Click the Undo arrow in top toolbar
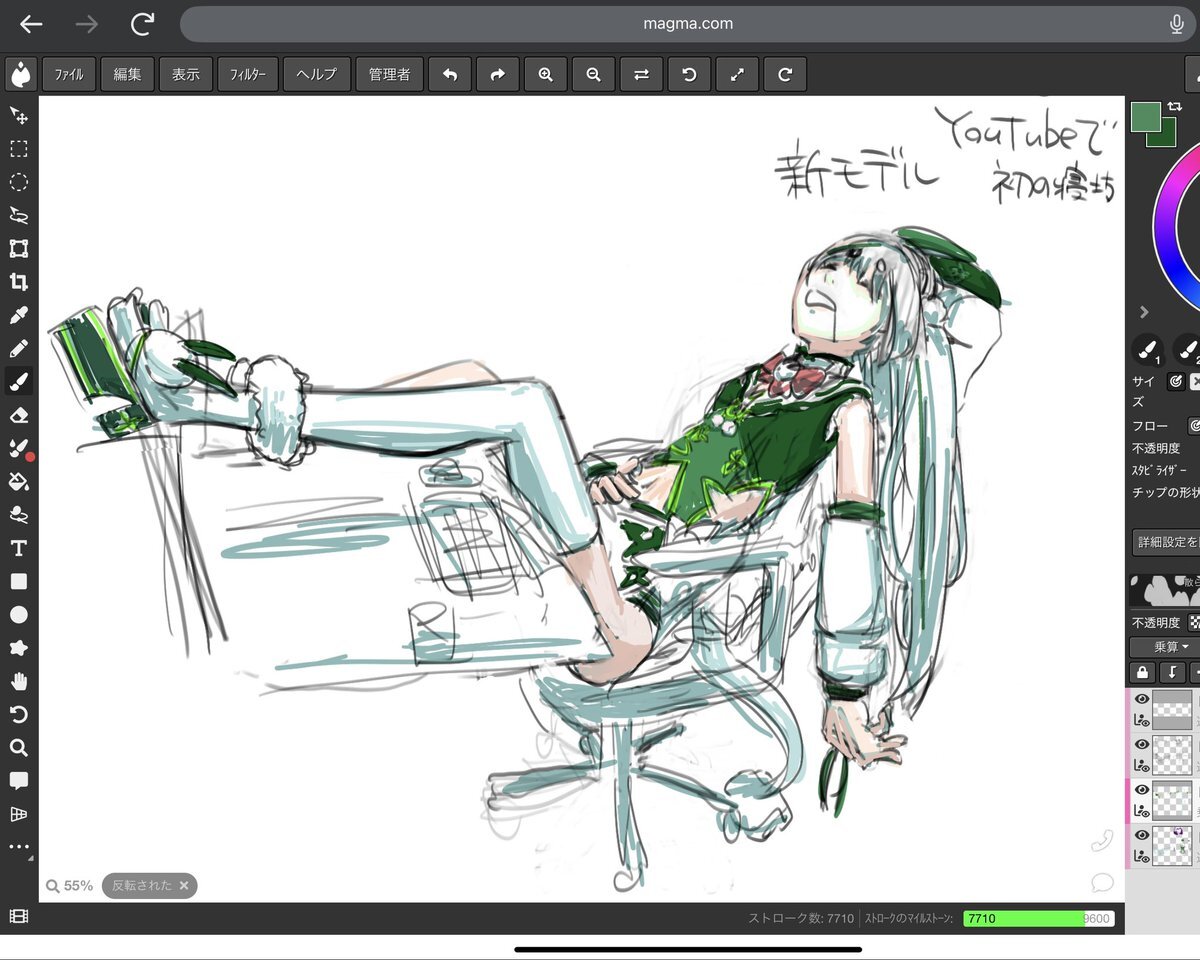The height and width of the screenshot is (960, 1200). pyautogui.click(x=450, y=74)
